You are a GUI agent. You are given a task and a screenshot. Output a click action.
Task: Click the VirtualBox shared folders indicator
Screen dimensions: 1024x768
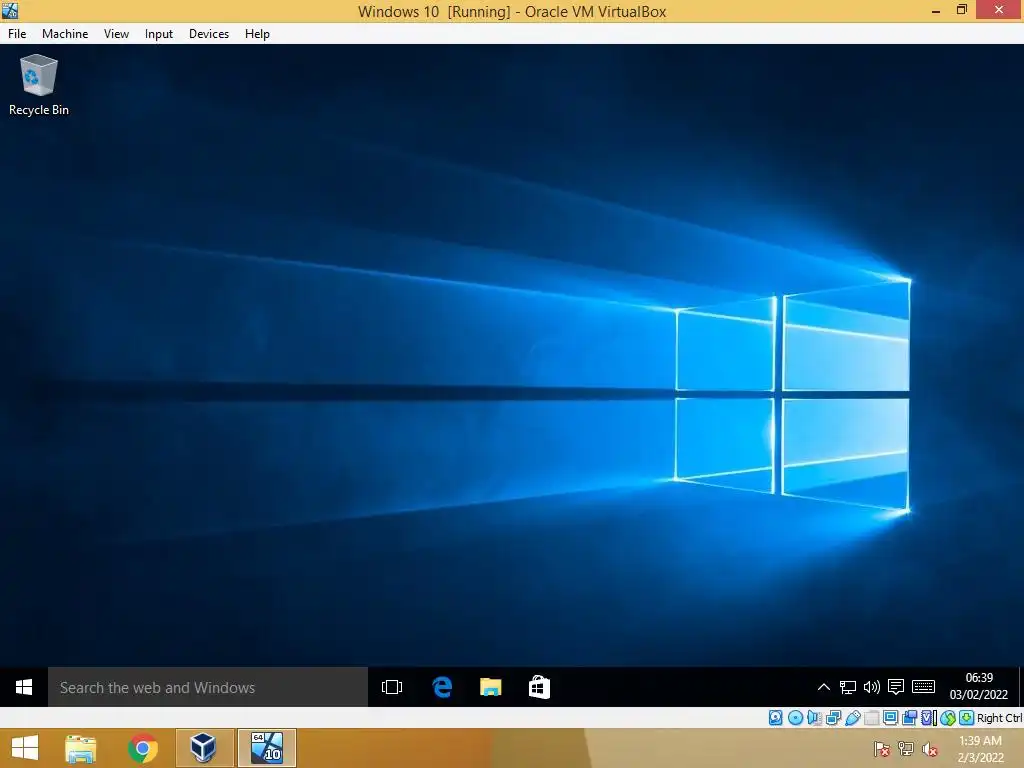coord(871,718)
